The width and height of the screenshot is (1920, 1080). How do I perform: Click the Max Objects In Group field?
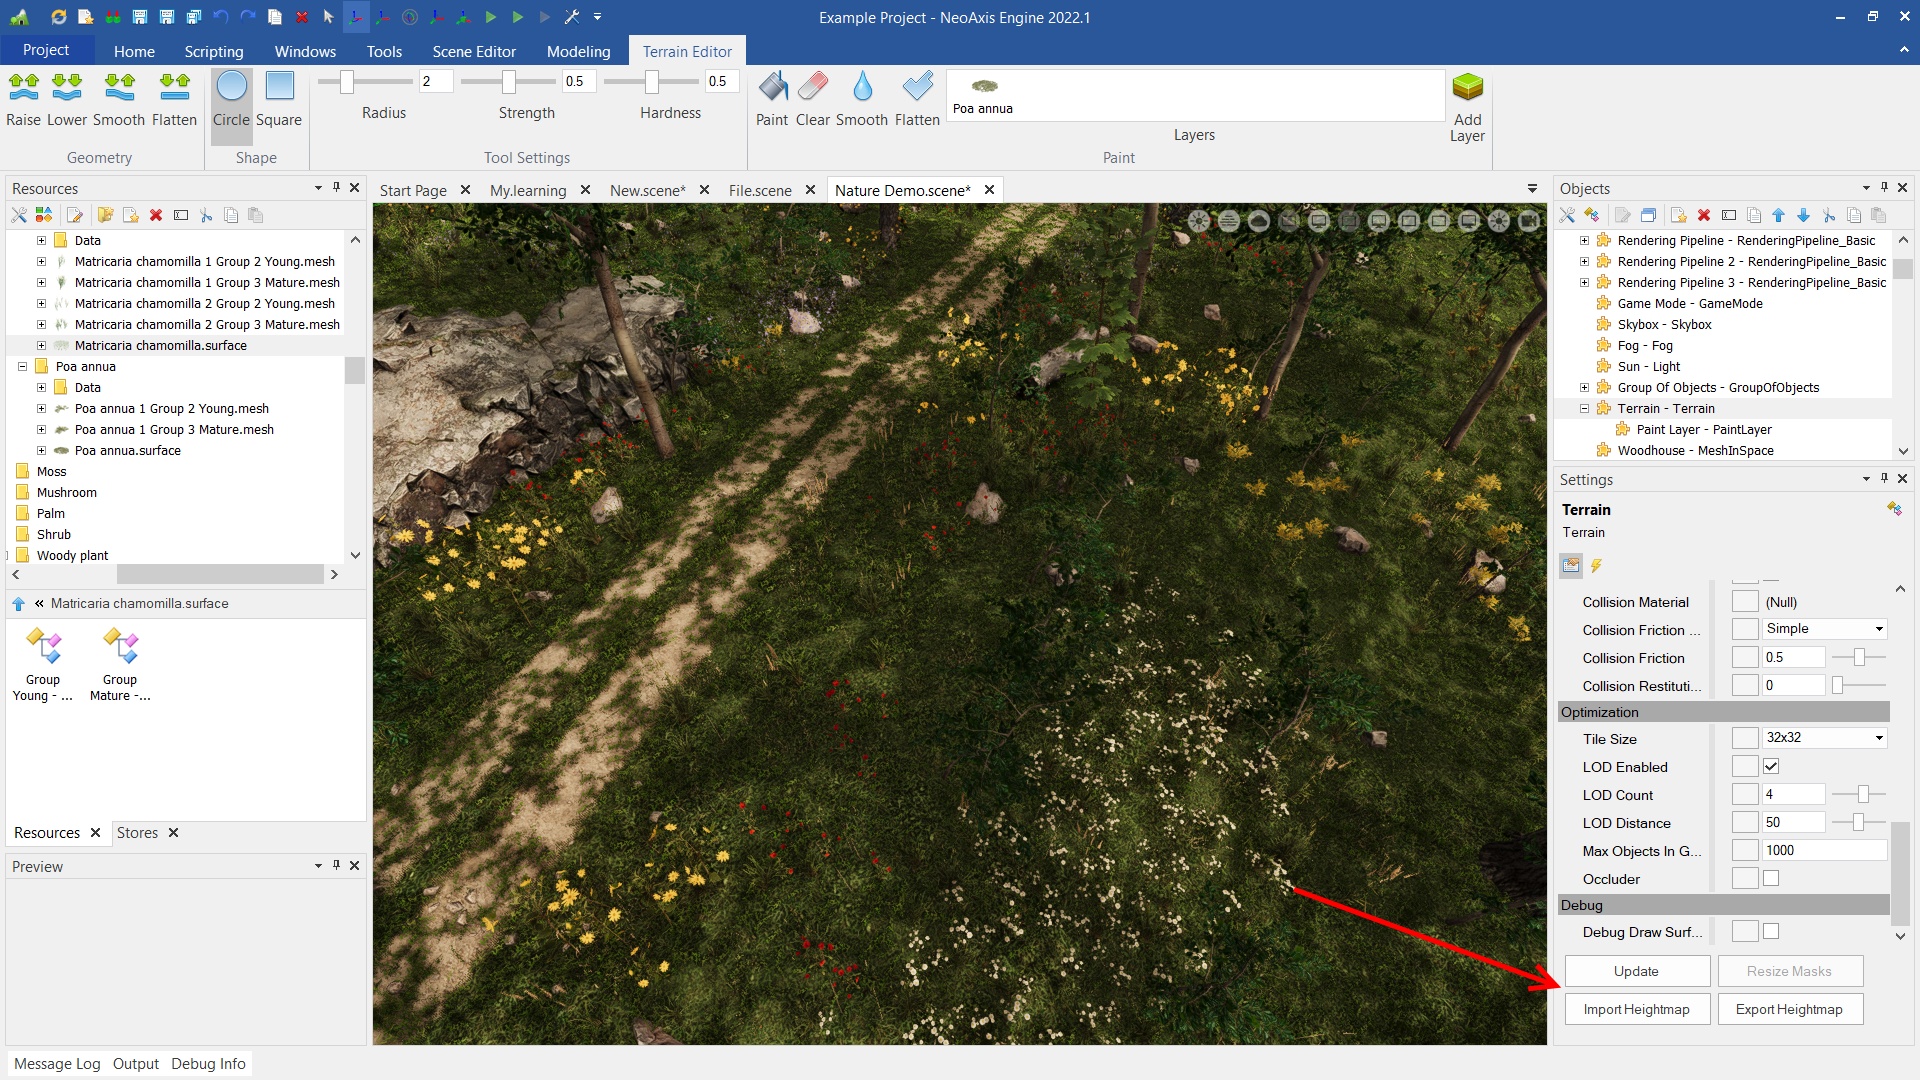tap(1823, 851)
